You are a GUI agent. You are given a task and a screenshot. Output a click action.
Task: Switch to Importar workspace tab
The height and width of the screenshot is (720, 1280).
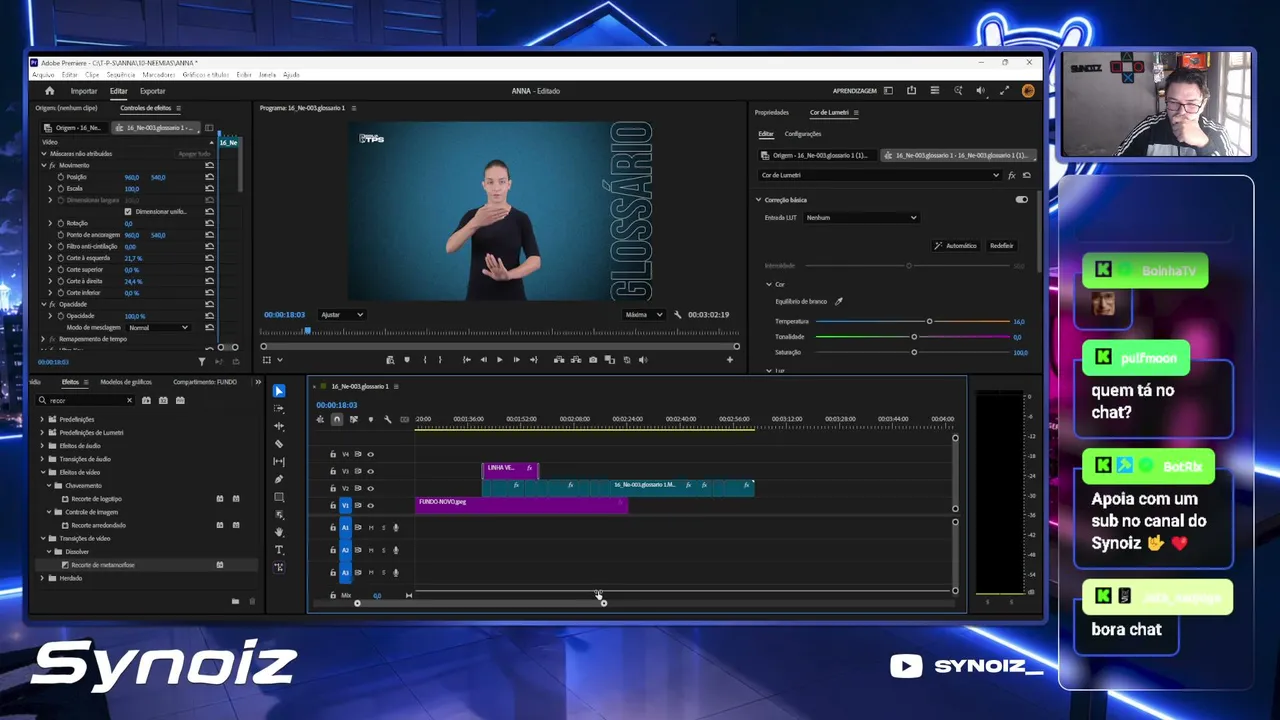coord(84,91)
